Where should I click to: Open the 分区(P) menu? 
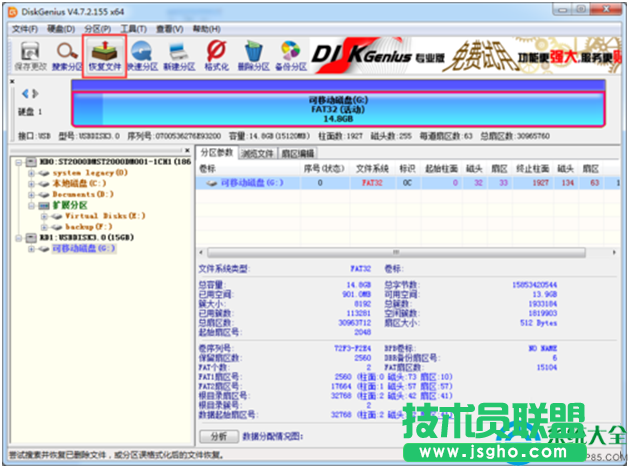pyautogui.click(x=97, y=29)
